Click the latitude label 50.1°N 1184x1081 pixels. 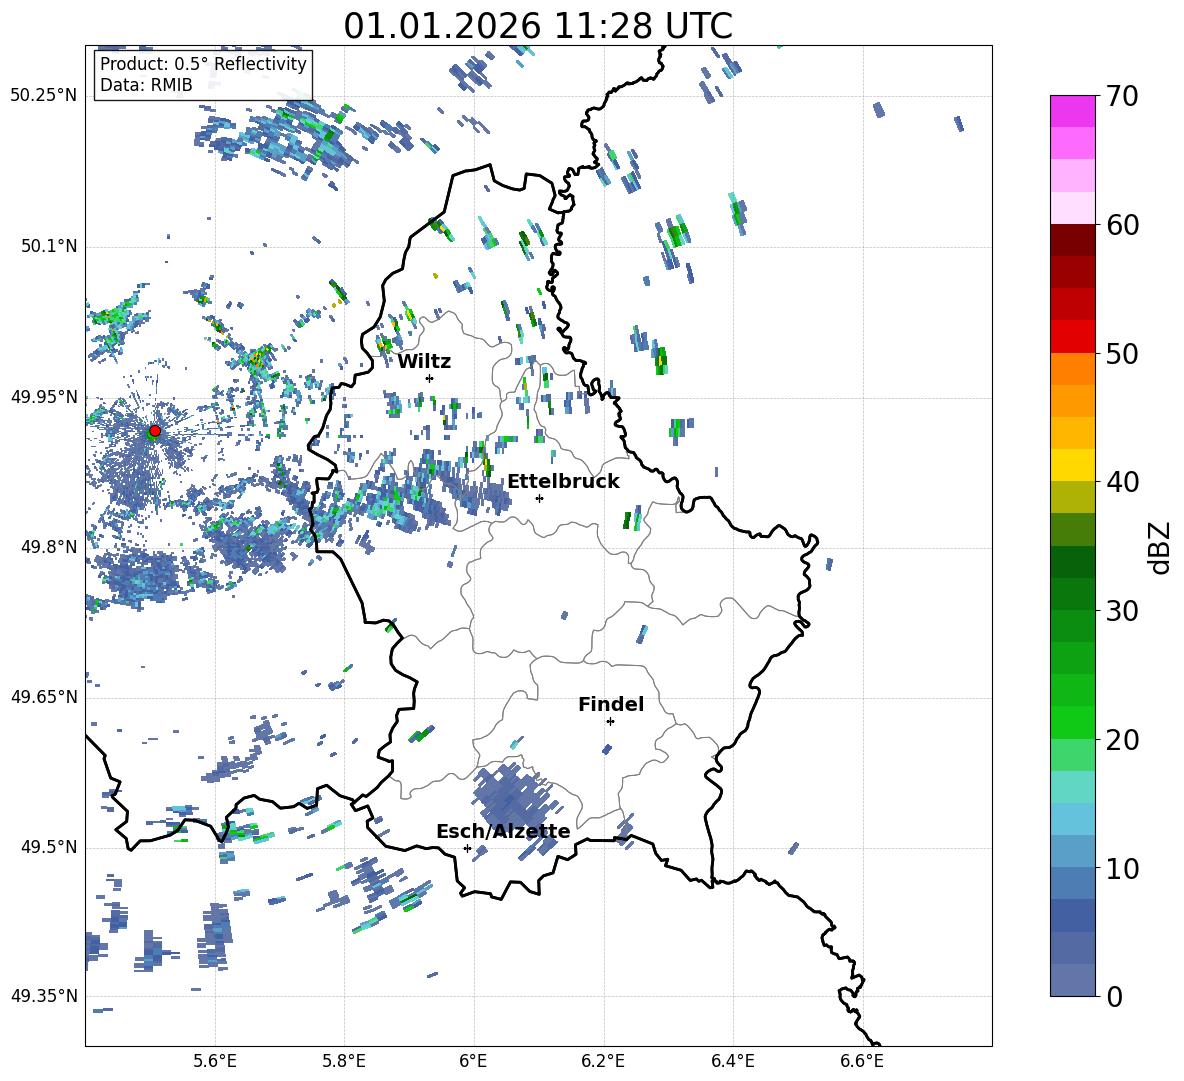pos(49,246)
